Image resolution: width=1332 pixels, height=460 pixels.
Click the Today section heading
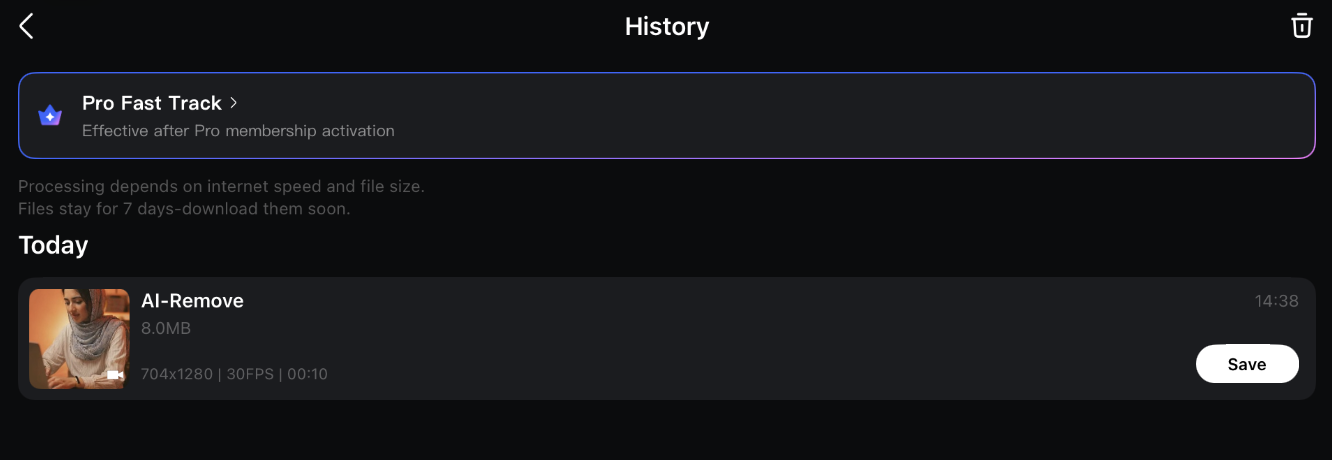click(x=53, y=245)
